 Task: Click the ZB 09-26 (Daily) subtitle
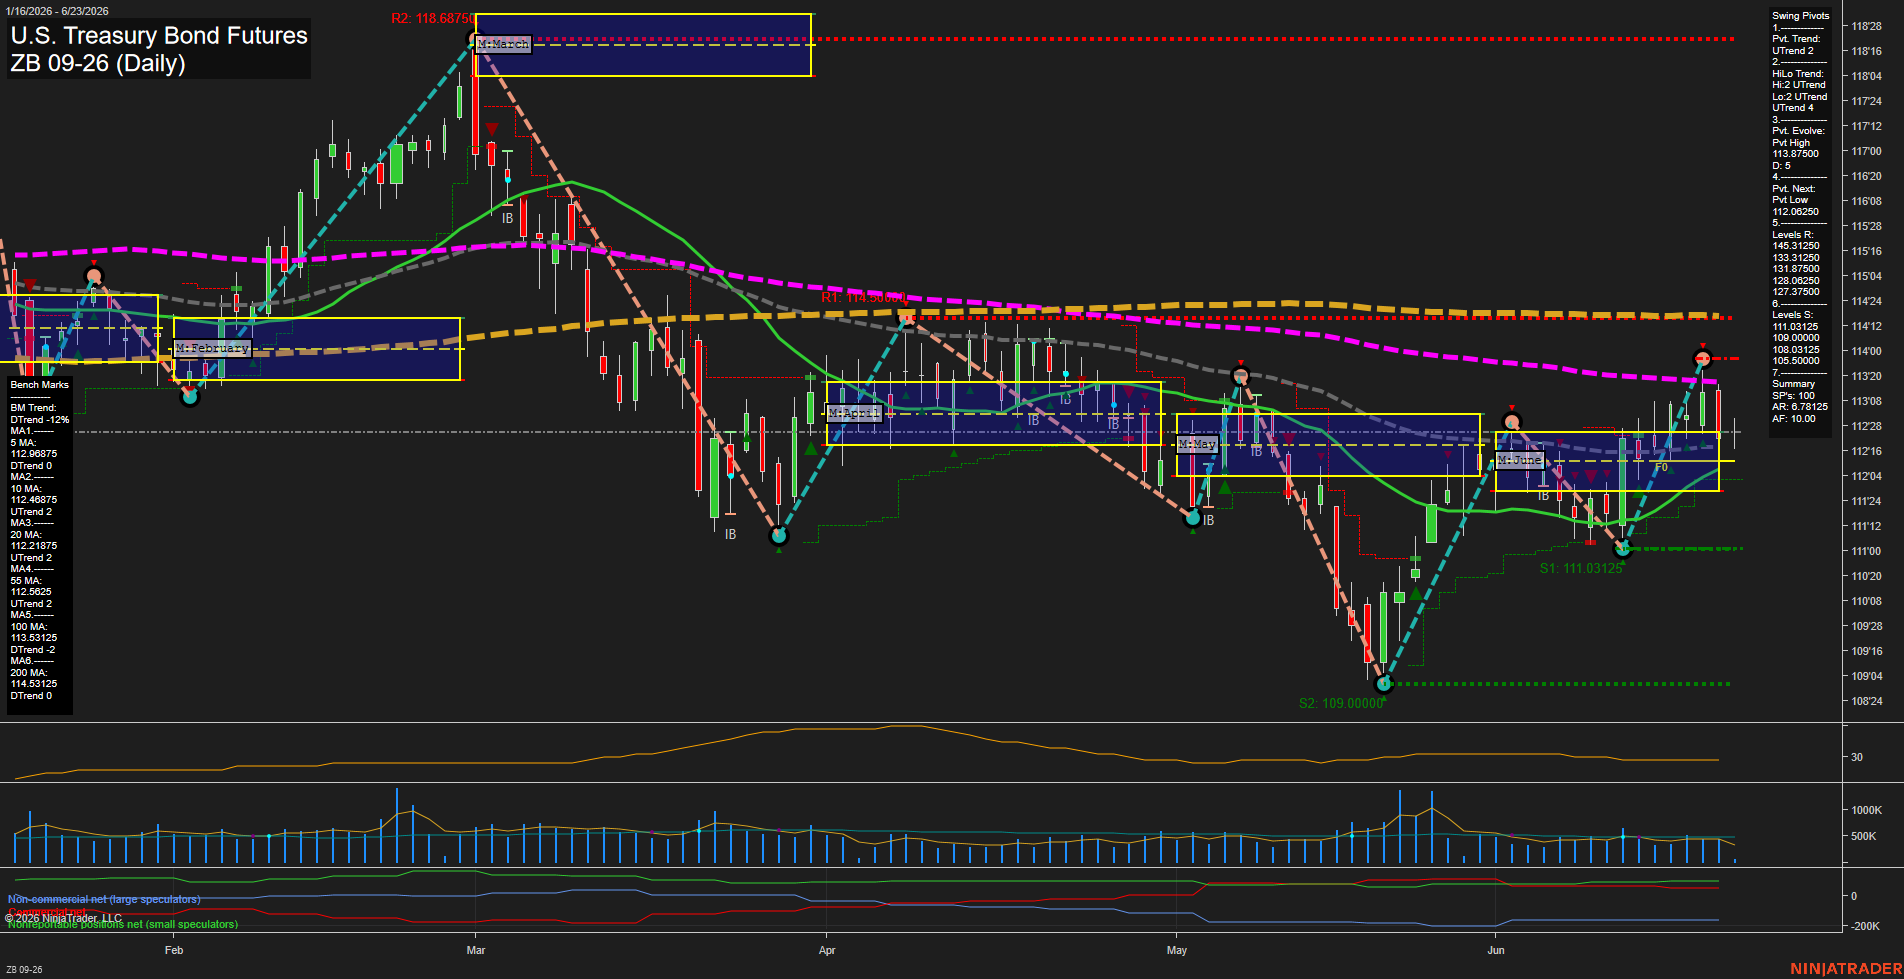(98, 63)
